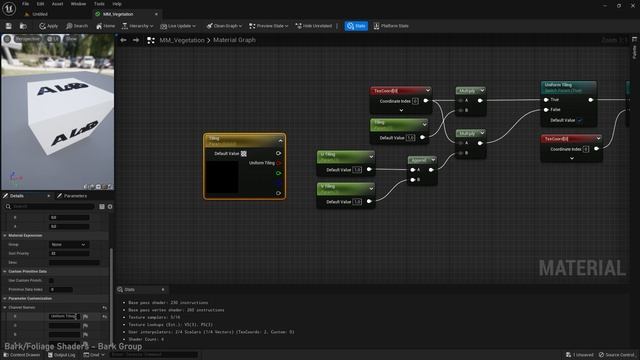Click R channel name field Uniform Tiling
The image size is (640, 360).
[x=64, y=316]
